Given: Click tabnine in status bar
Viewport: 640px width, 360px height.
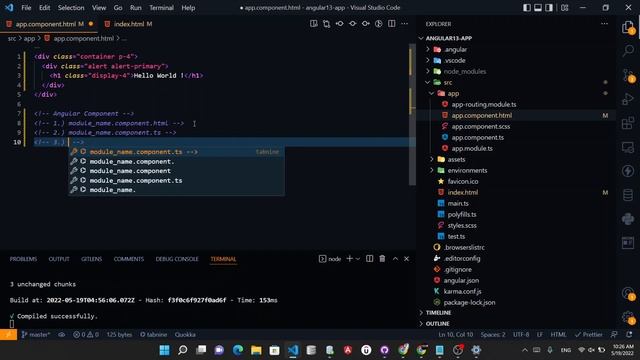Looking at the screenshot, I should tap(153, 335).
